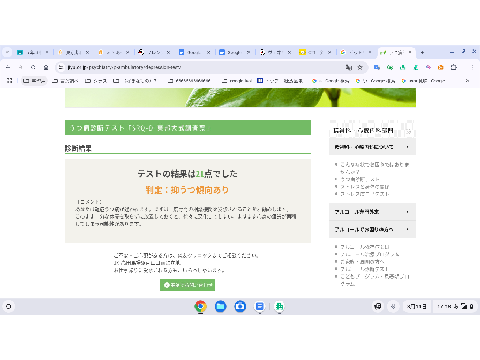
Task: Open the Camera app from shelf
Action: pyautogui.click(x=240, y=307)
